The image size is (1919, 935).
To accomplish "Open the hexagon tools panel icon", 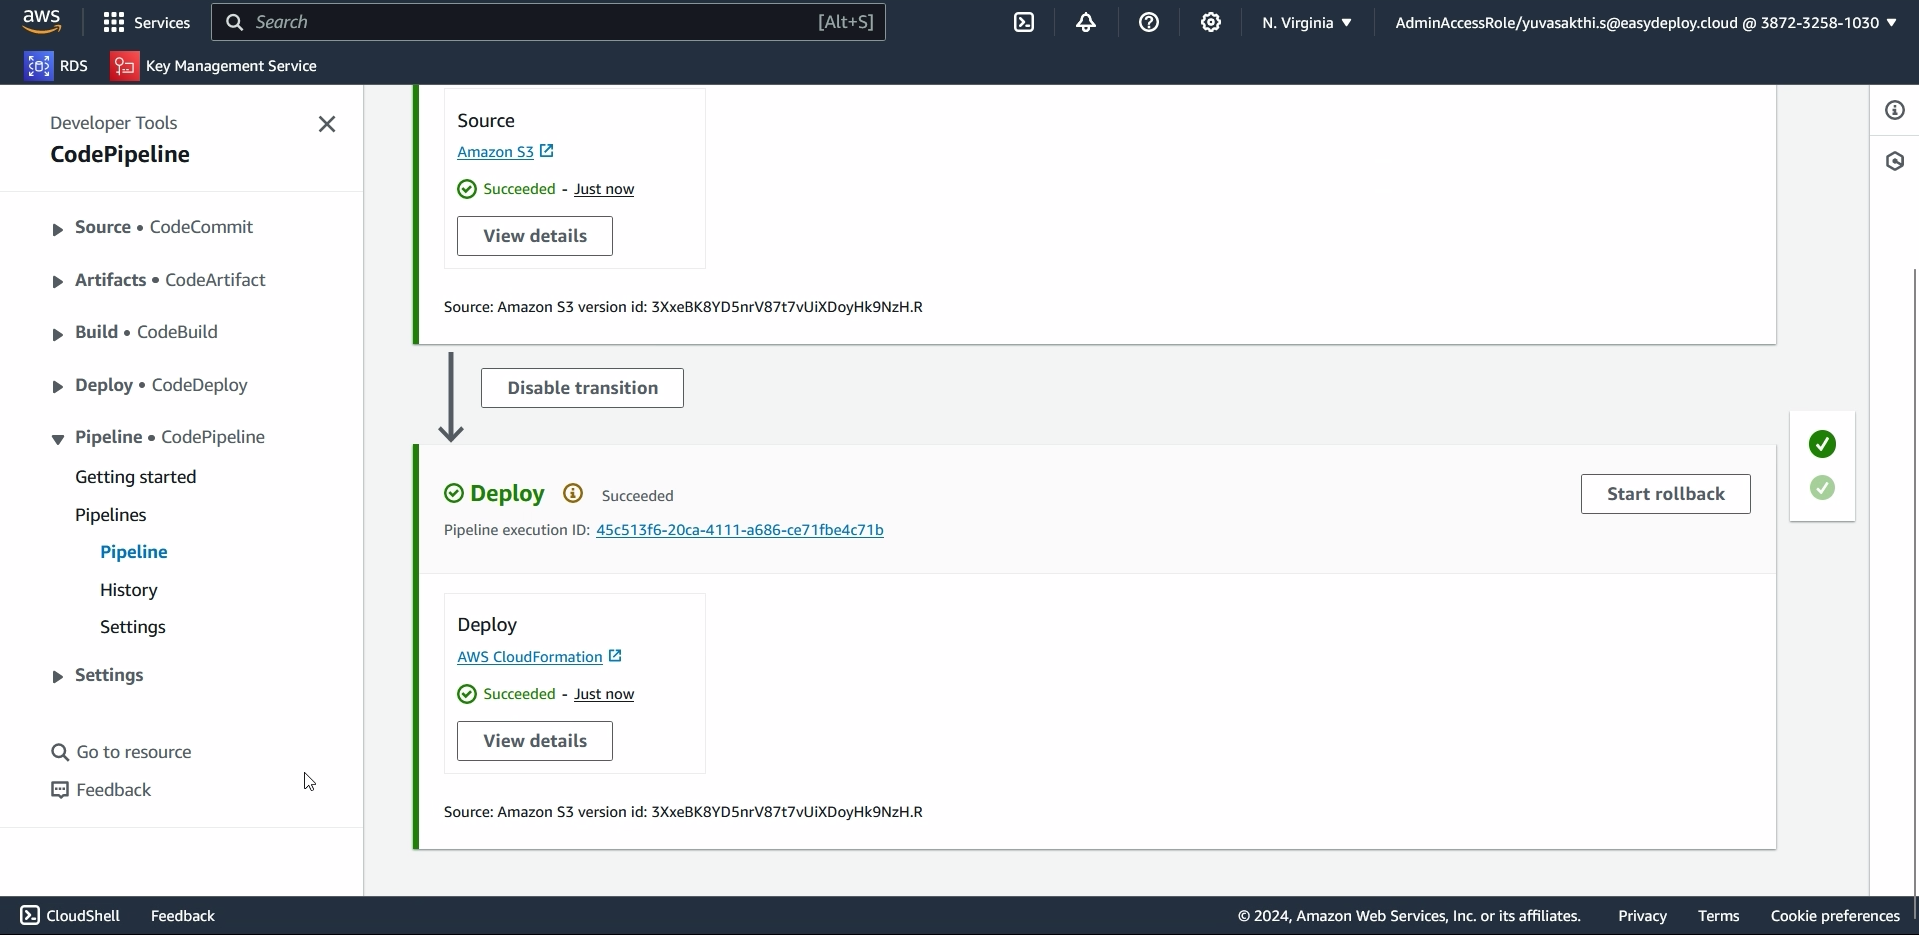I will tap(1895, 161).
